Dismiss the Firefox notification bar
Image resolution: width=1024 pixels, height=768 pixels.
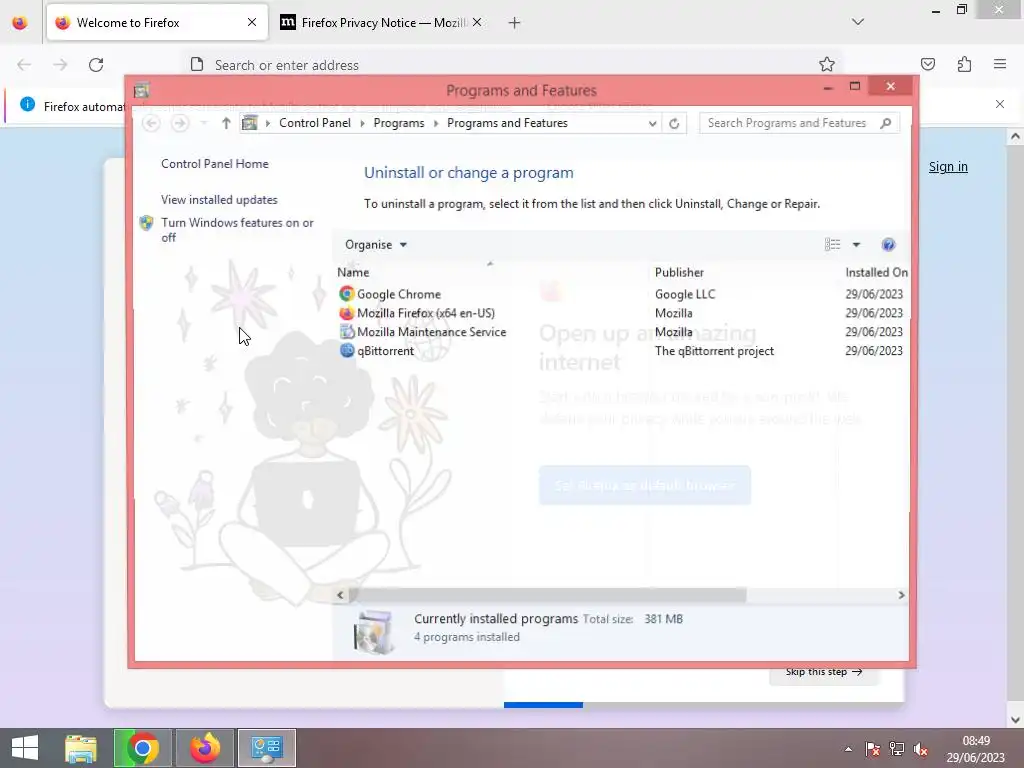[x=999, y=104]
